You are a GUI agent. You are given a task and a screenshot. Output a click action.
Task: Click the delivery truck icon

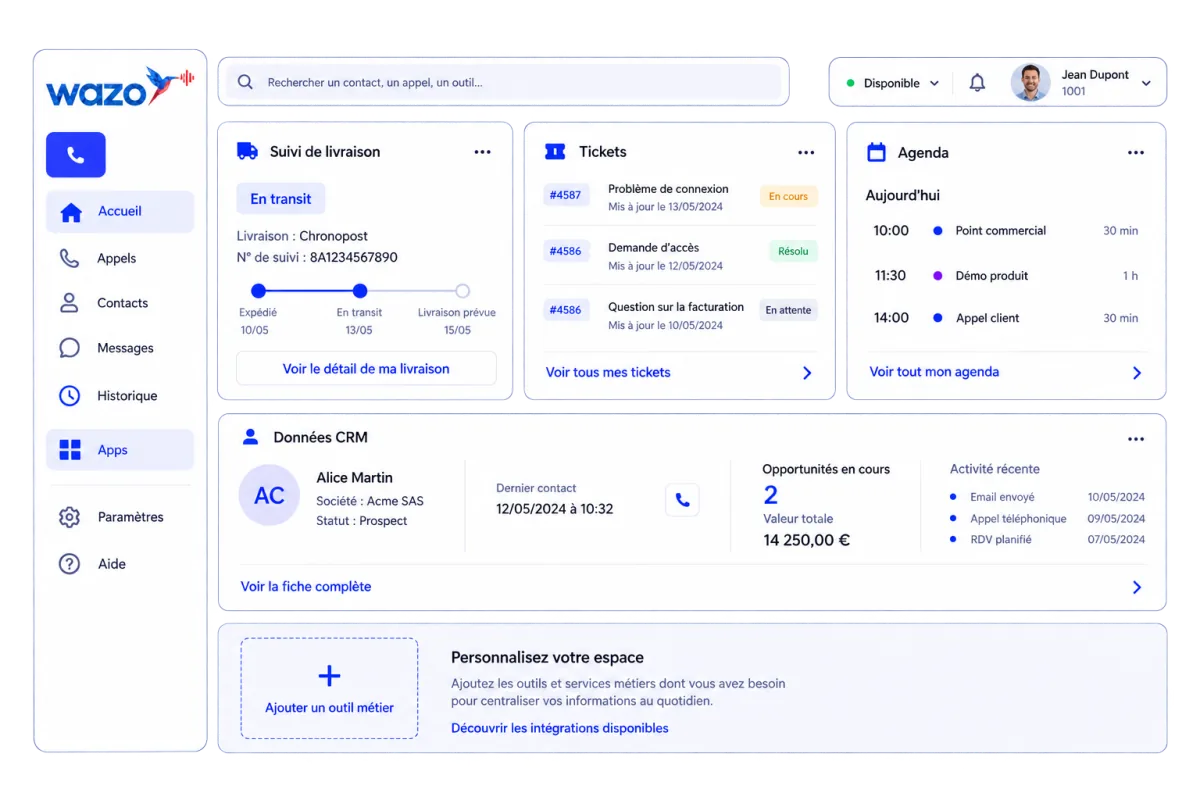247,151
